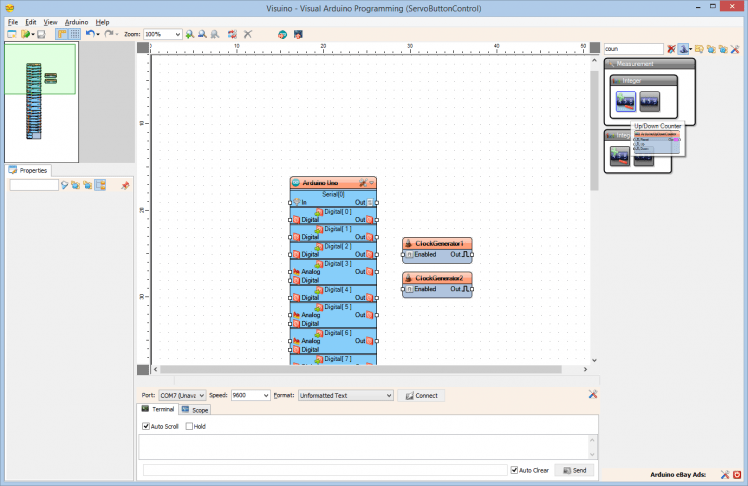748x486 pixels.
Task: Open the Zoom percentage dropdown
Action: coord(177,34)
